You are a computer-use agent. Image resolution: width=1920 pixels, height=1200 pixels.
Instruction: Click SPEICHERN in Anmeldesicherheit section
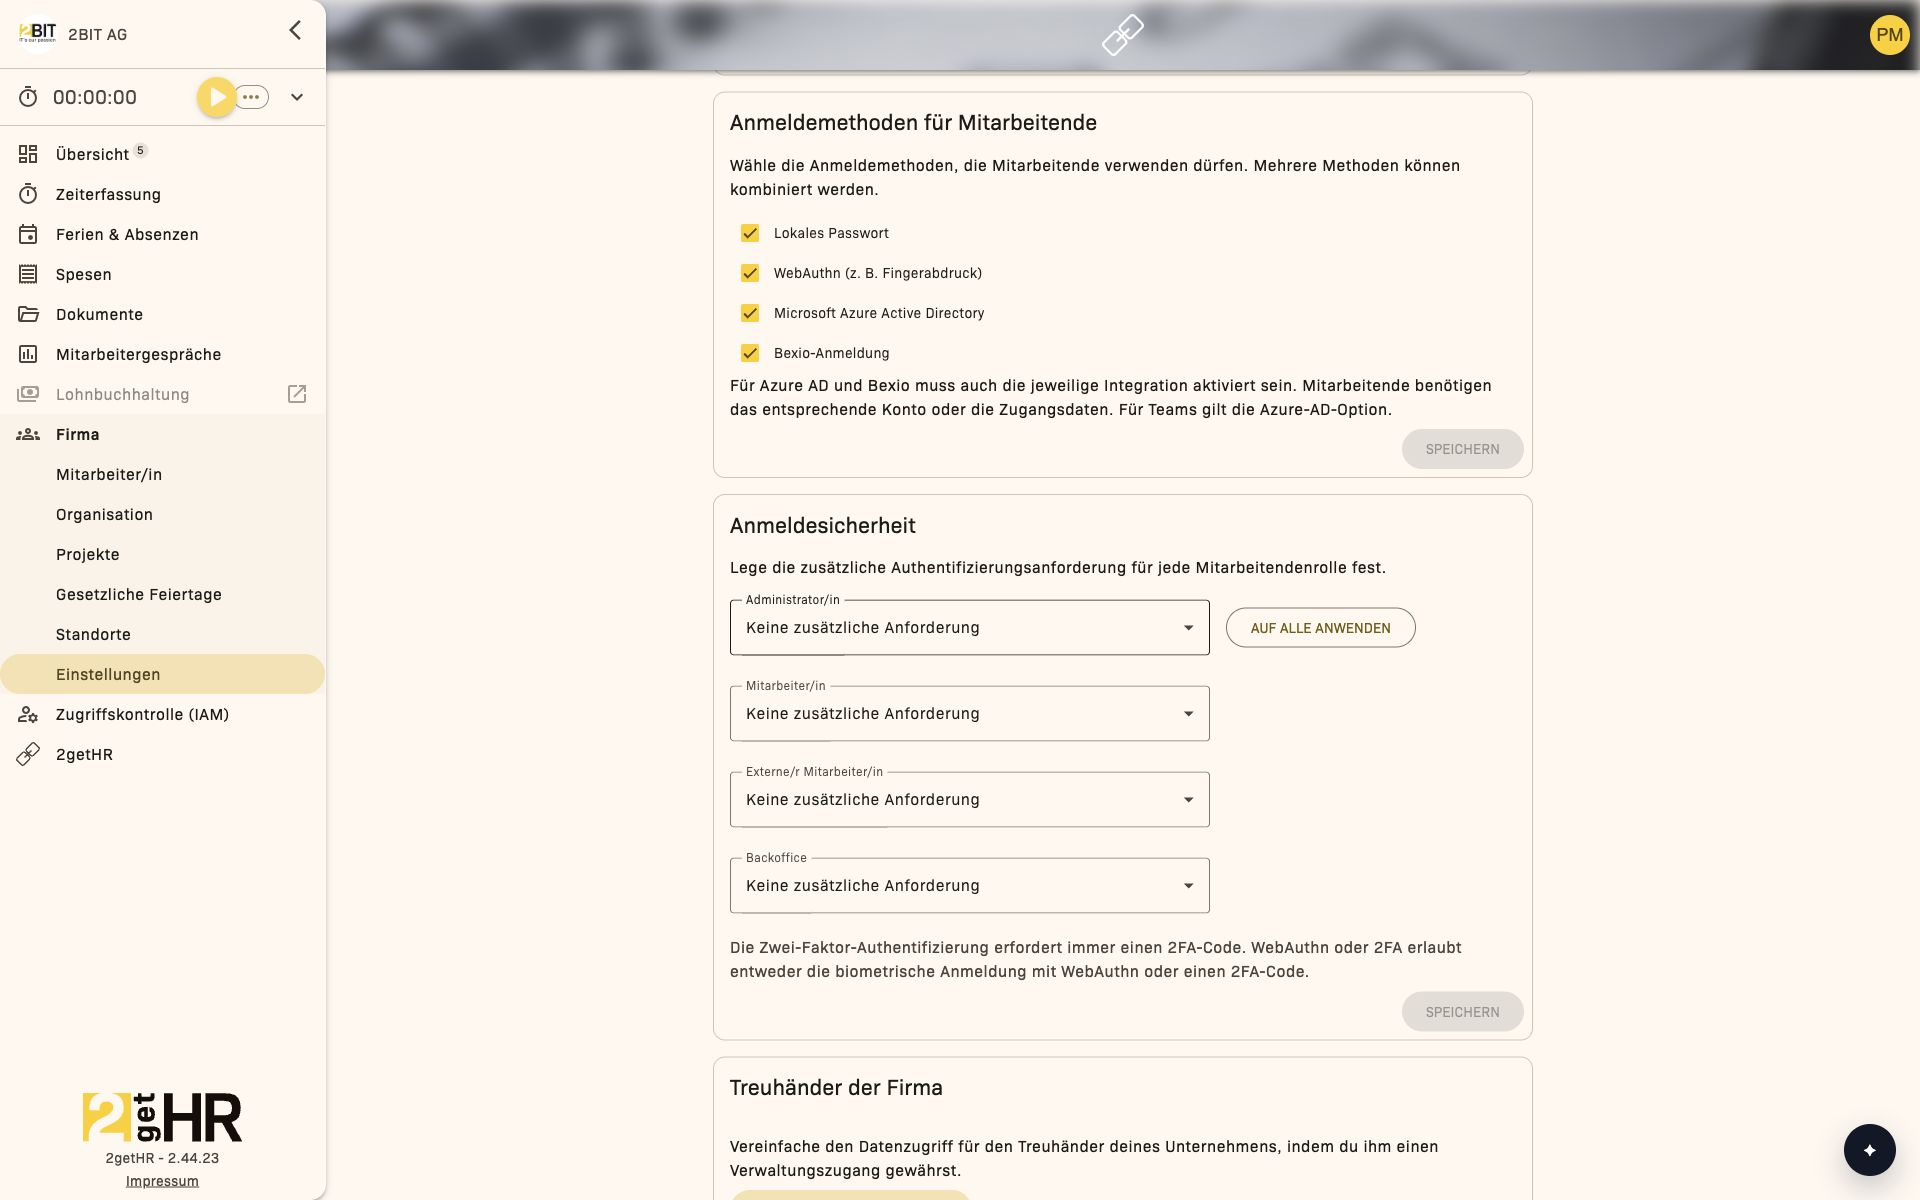(x=1462, y=1012)
